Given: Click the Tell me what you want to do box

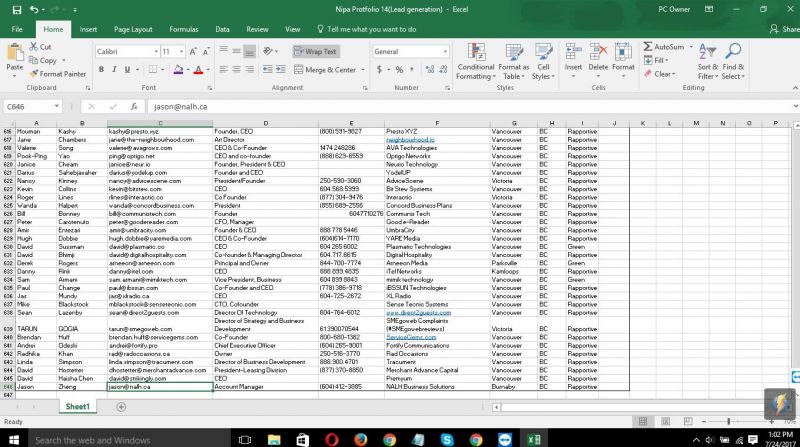Looking at the screenshot, I should 366,30.
